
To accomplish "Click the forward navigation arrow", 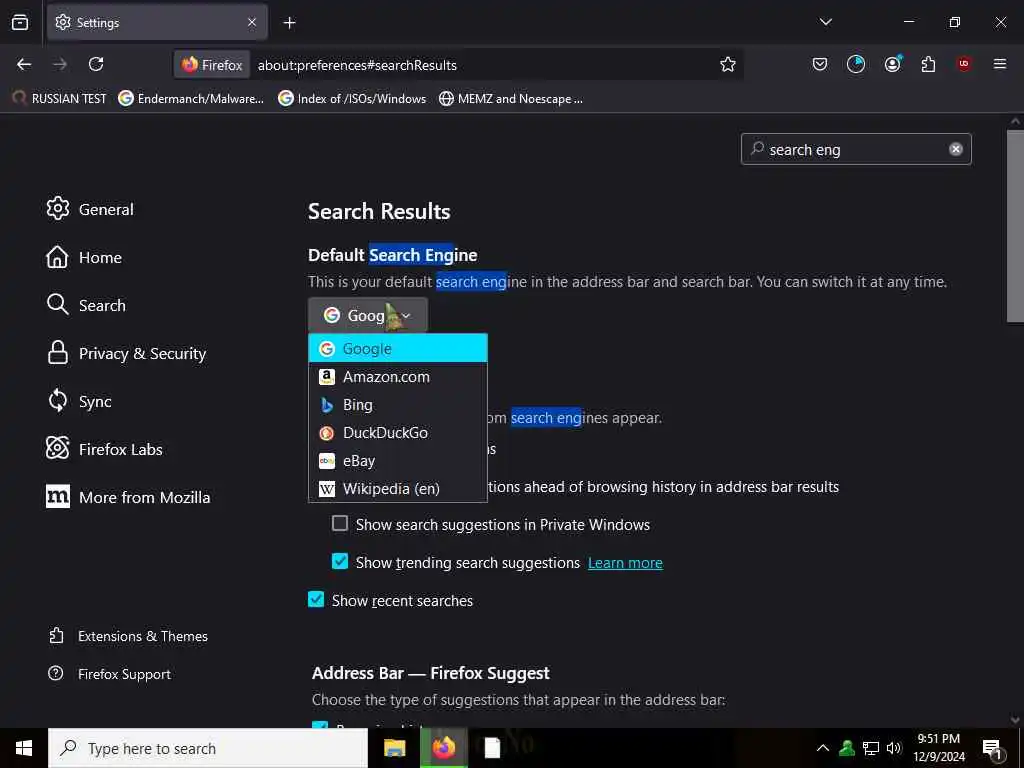I will click(x=60, y=64).
